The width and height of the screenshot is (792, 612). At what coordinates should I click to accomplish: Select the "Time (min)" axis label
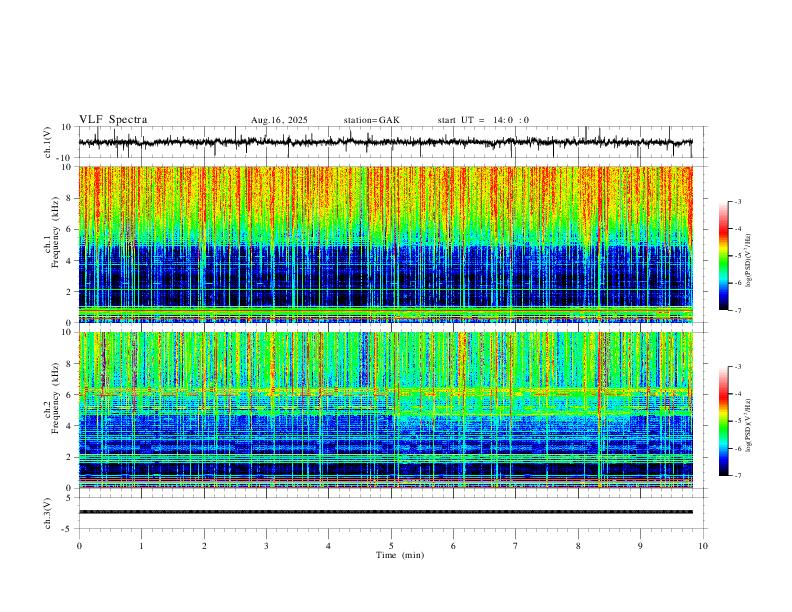click(400, 555)
